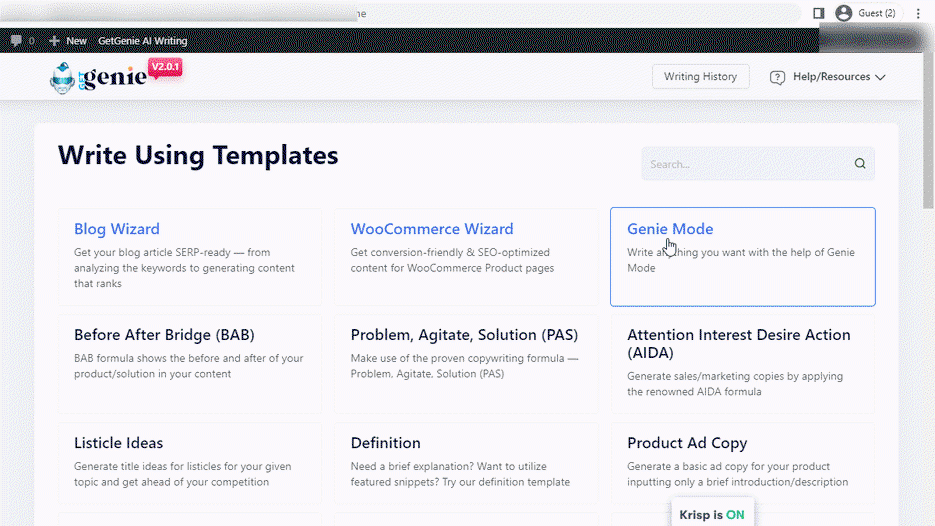Click the GetGenie logo

click(x=98, y=78)
